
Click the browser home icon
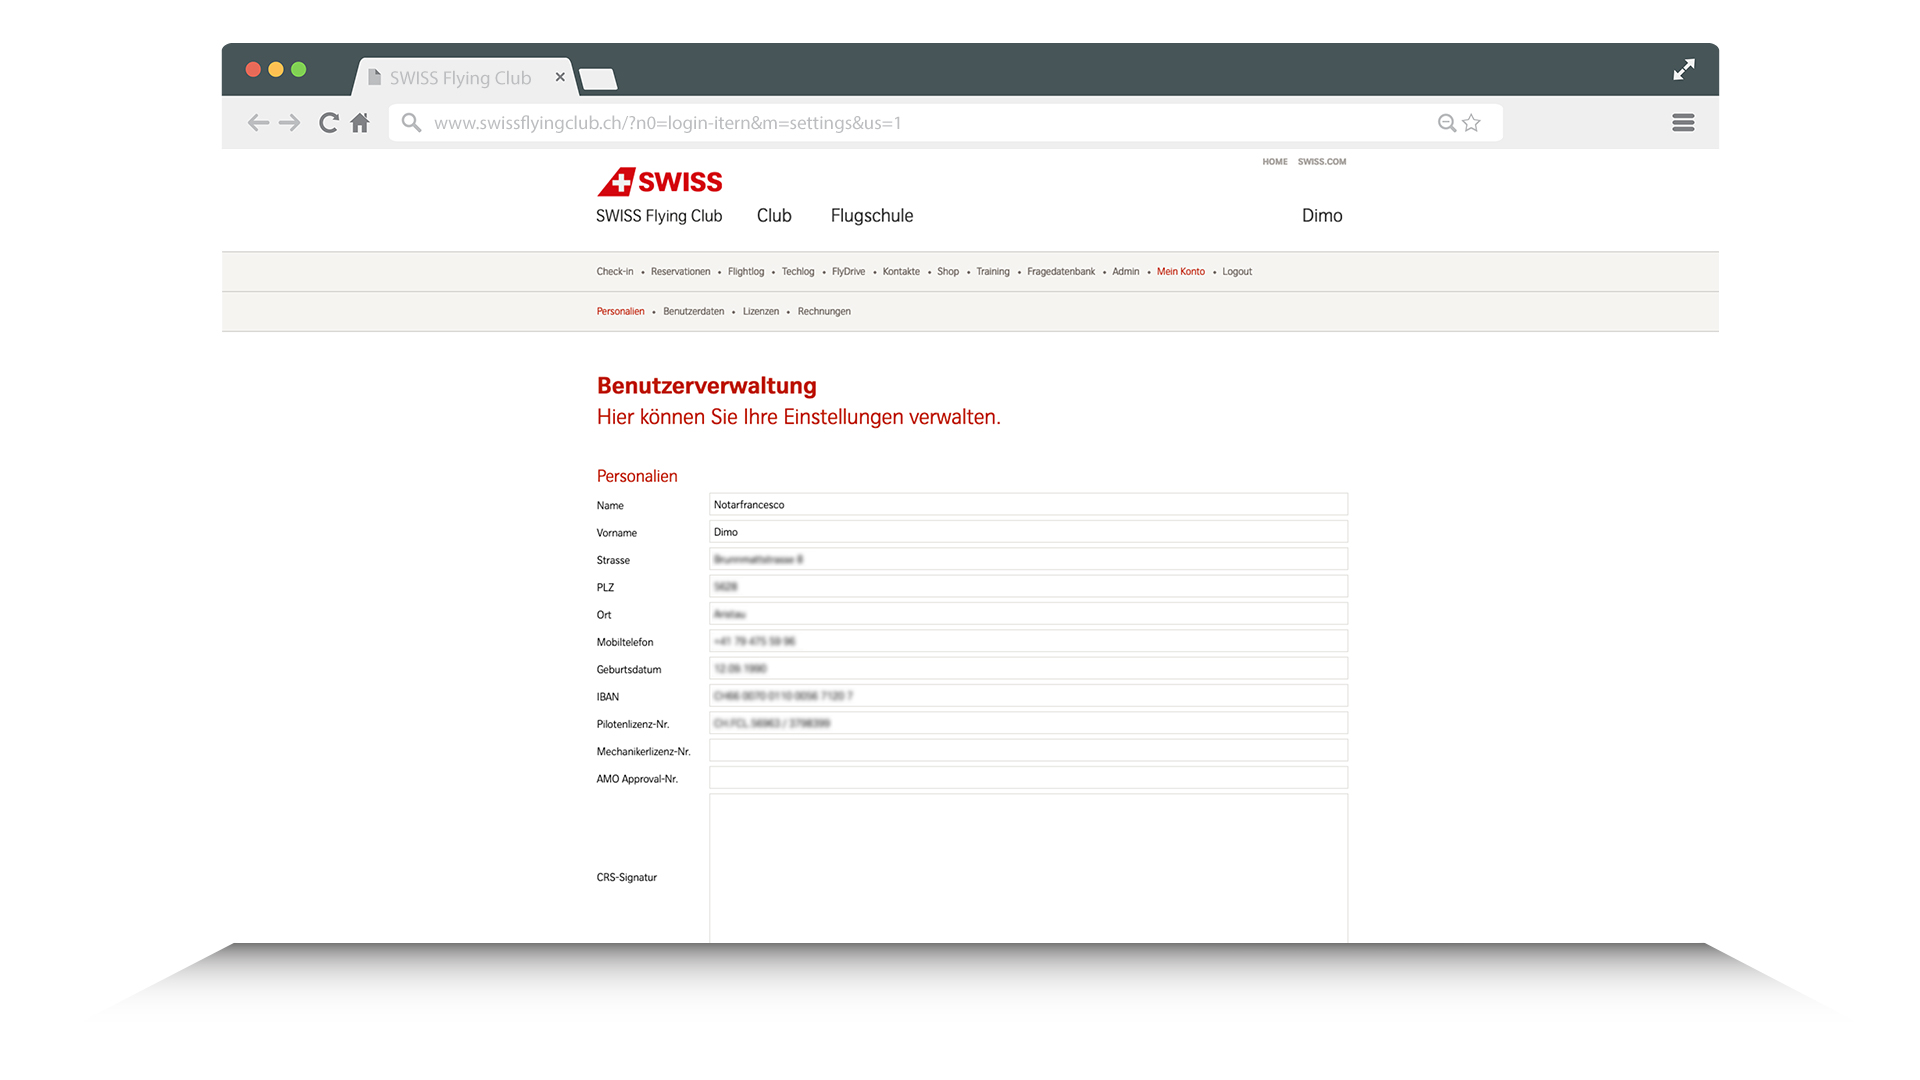[360, 122]
